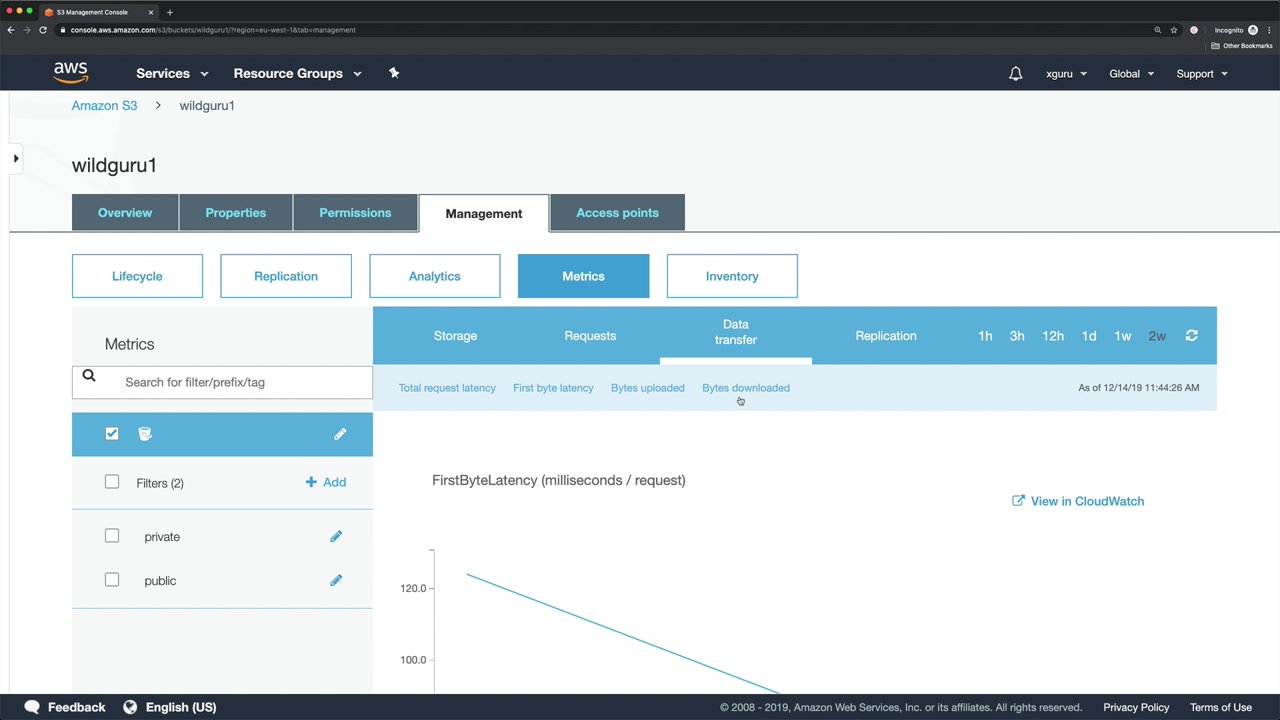Open the Replication section button
The width and height of the screenshot is (1280, 720).
(286, 276)
